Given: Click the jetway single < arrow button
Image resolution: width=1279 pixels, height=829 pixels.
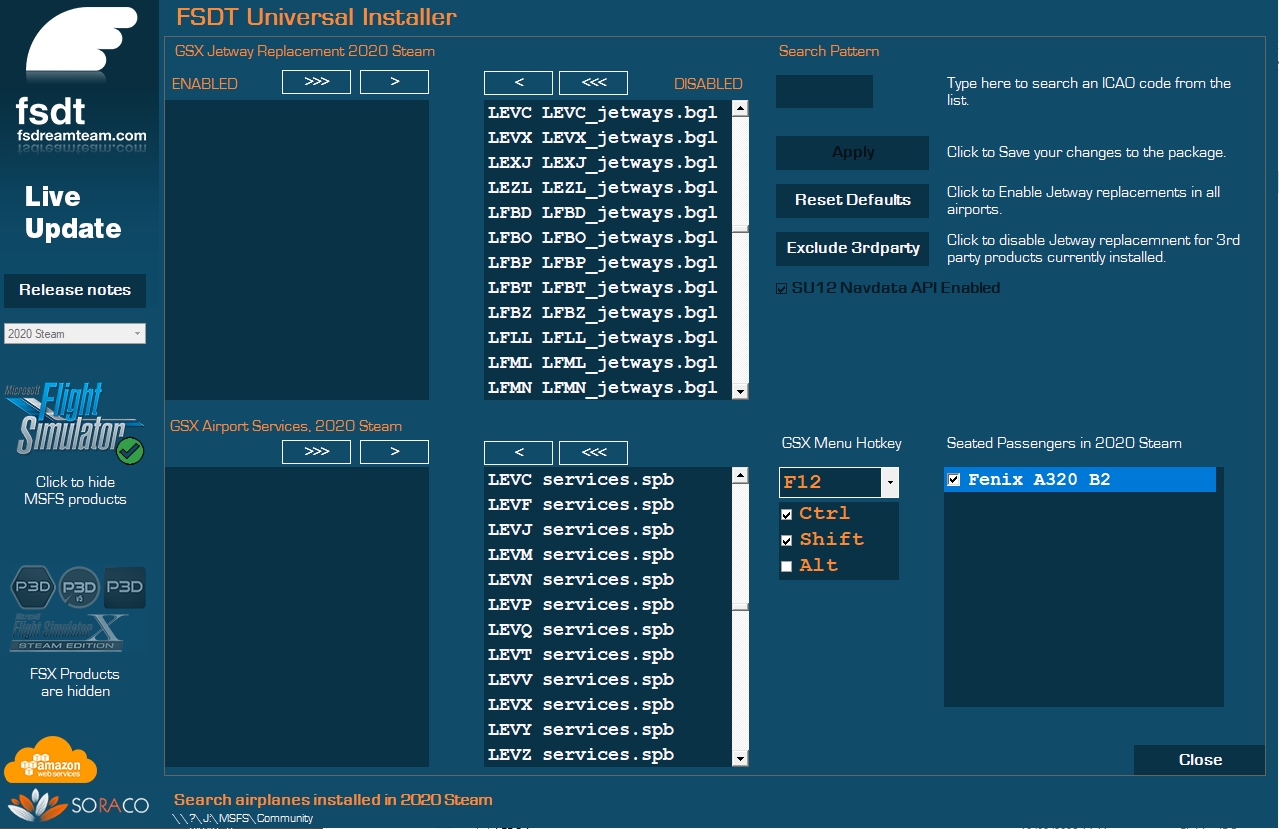Looking at the screenshot, I should click(x=518, y=83).
